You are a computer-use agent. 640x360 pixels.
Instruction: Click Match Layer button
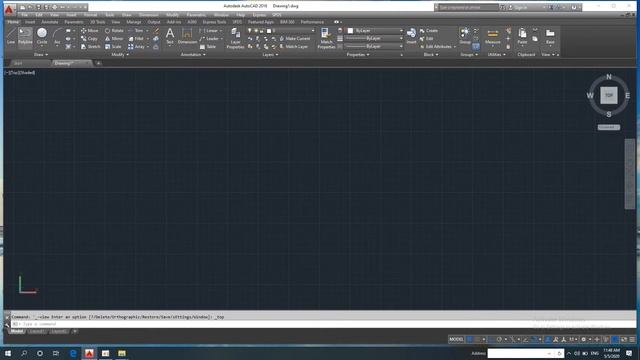point(293,47)
